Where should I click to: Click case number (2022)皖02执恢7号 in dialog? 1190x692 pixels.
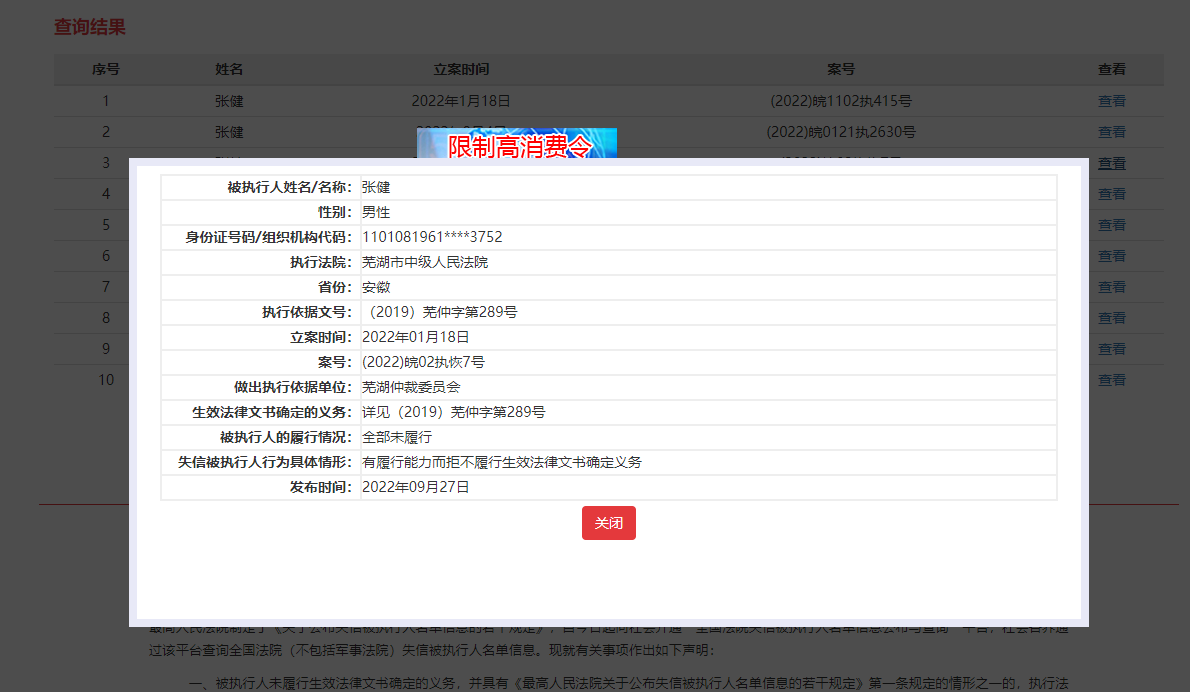(x=423, y=362)
